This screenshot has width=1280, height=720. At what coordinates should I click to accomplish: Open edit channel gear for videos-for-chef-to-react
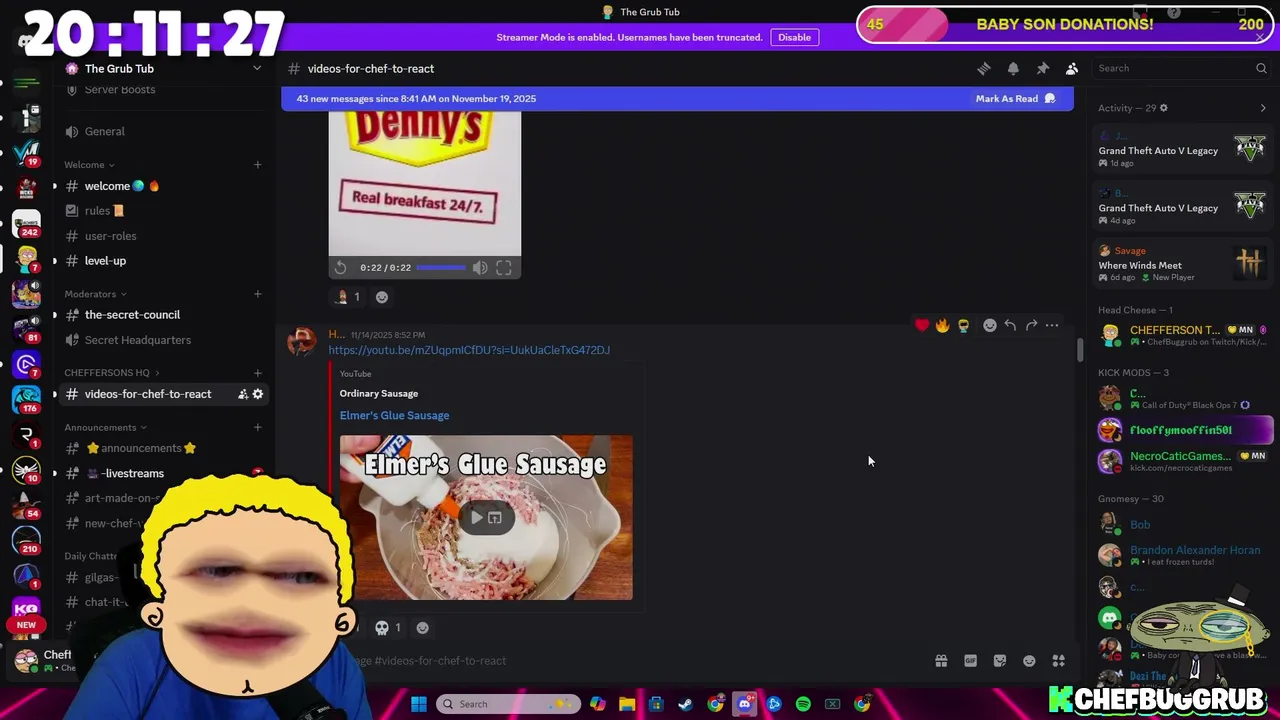pos(258,394)
